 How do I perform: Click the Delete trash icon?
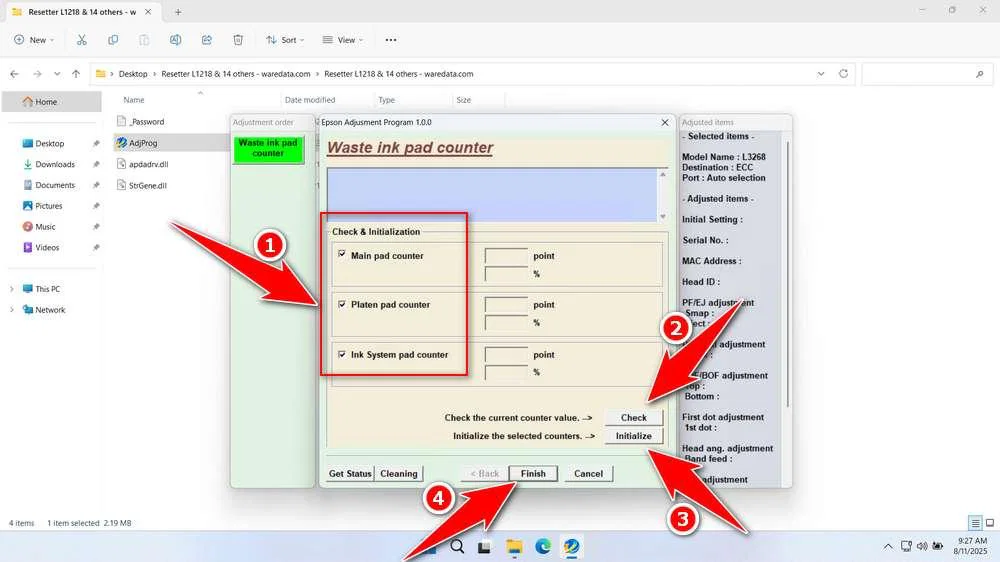[x=238, y=40]
